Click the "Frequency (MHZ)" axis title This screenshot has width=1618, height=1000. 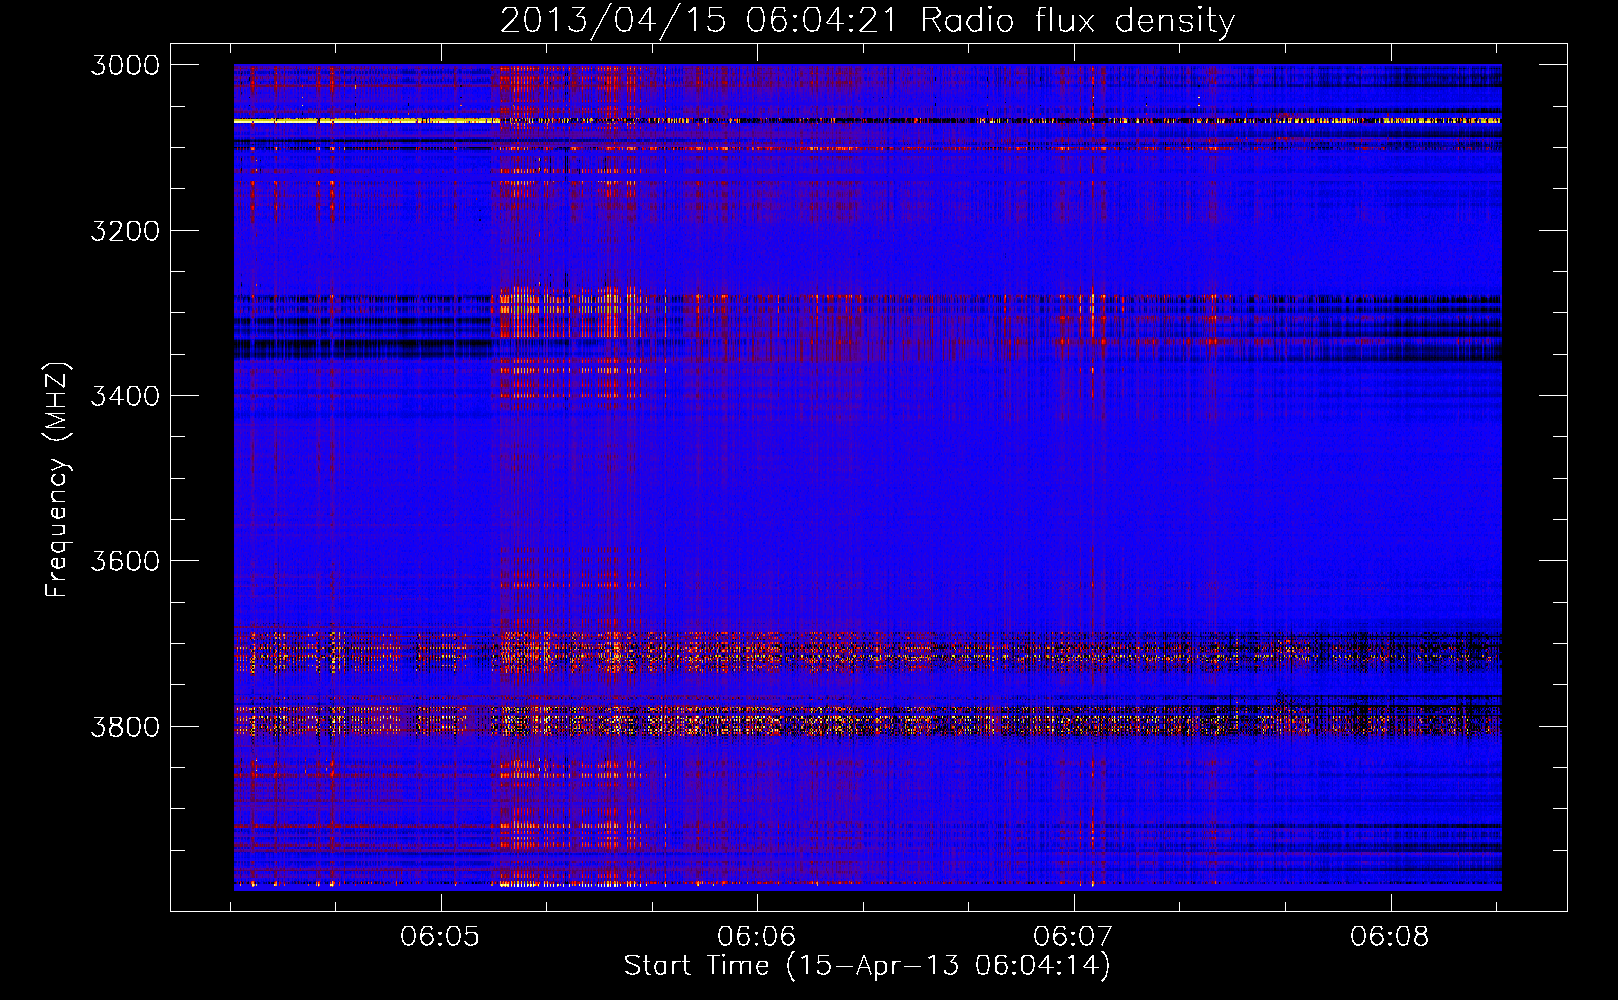[x=58, y=480]
